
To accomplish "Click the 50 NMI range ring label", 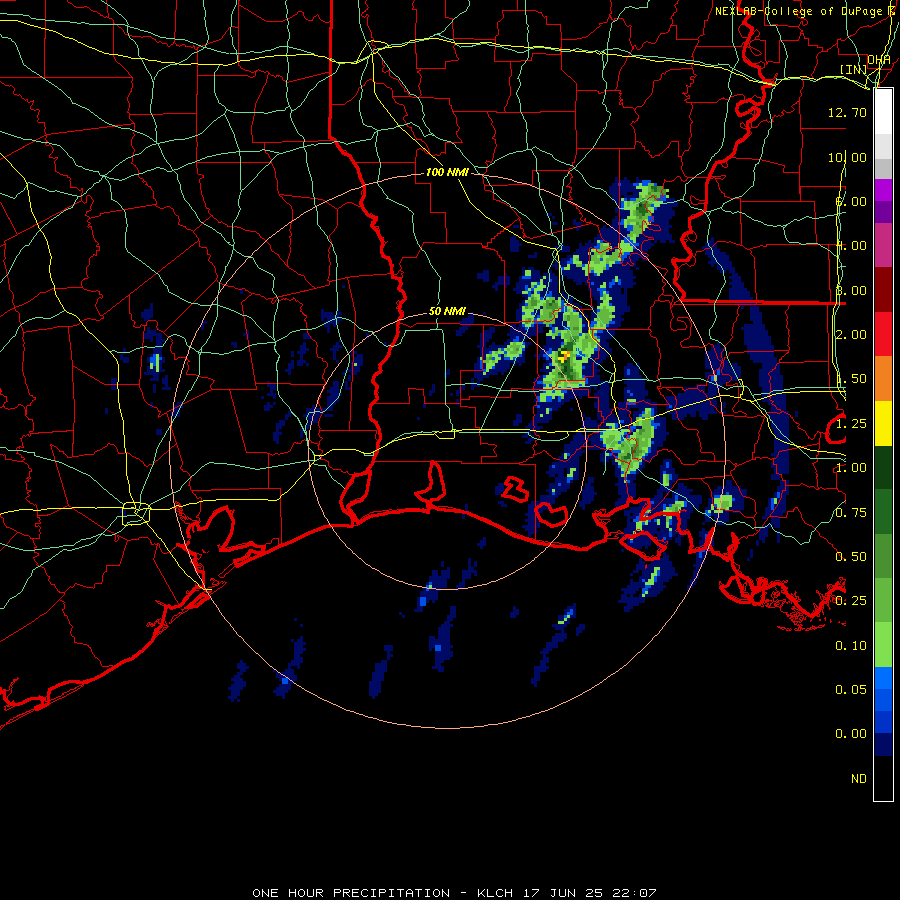I will pos(447,311).
